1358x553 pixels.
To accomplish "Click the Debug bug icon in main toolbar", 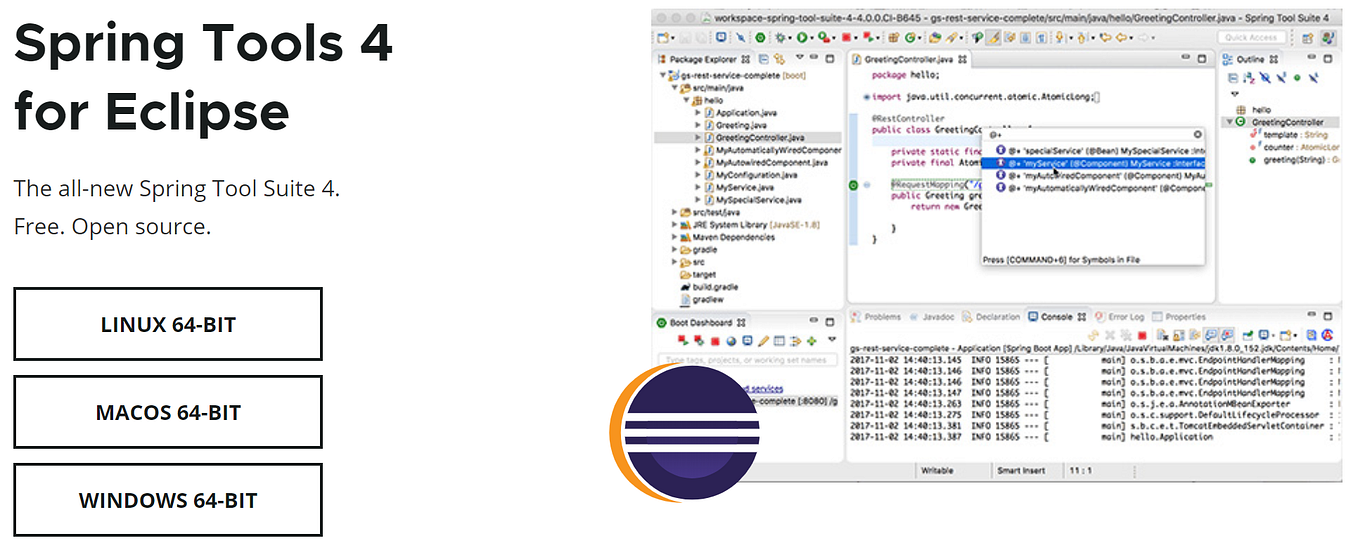I will 780,37.
